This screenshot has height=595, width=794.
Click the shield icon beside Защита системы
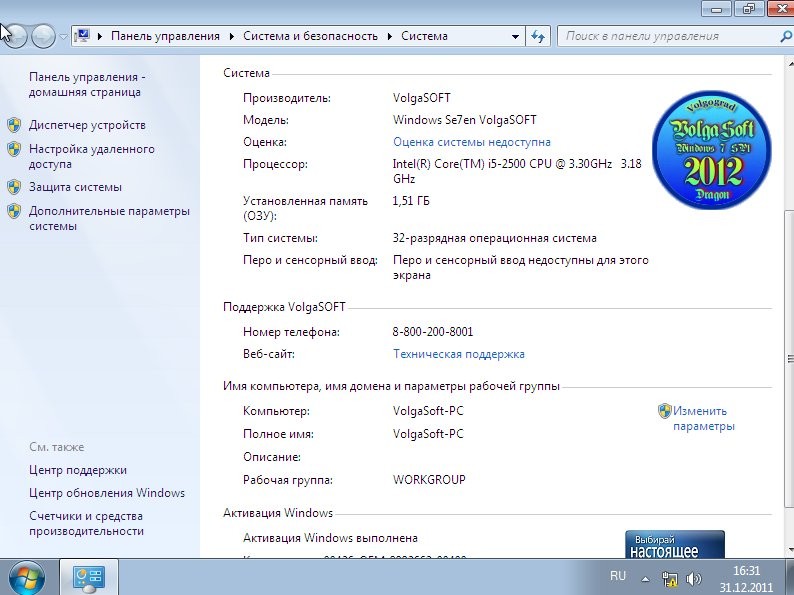(14, 187)
